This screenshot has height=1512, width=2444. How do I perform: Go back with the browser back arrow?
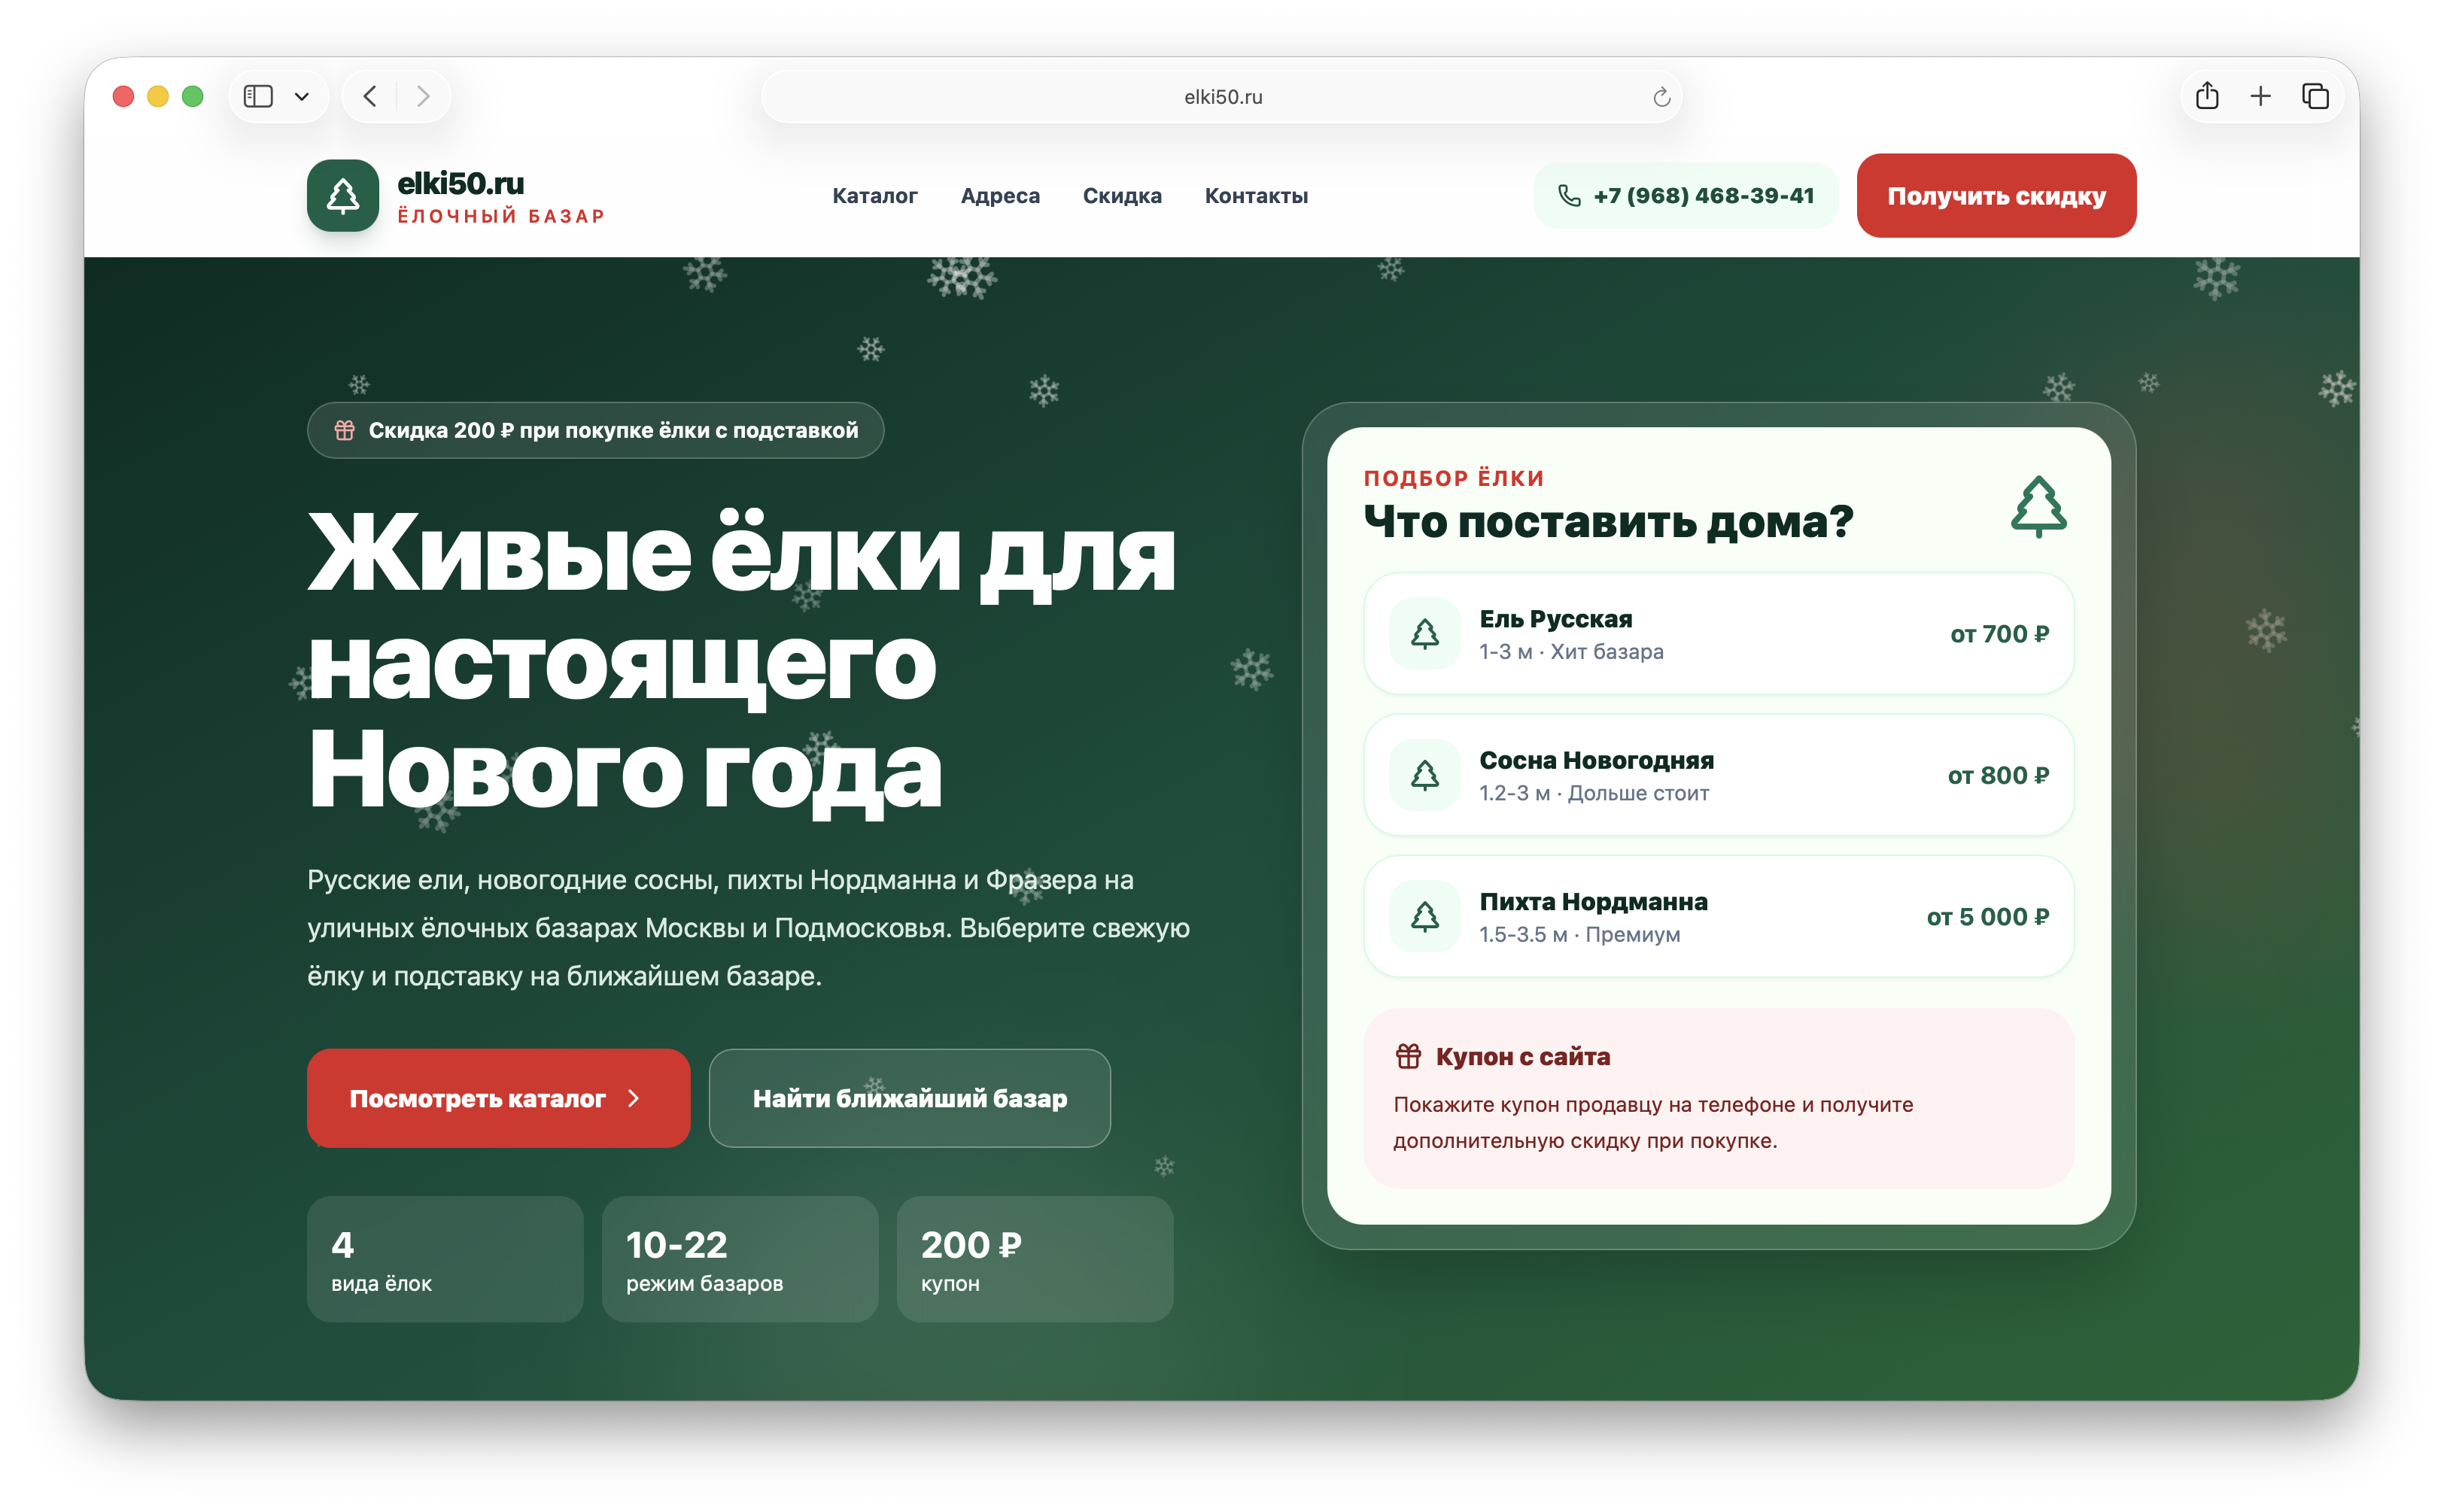[370, 96]
